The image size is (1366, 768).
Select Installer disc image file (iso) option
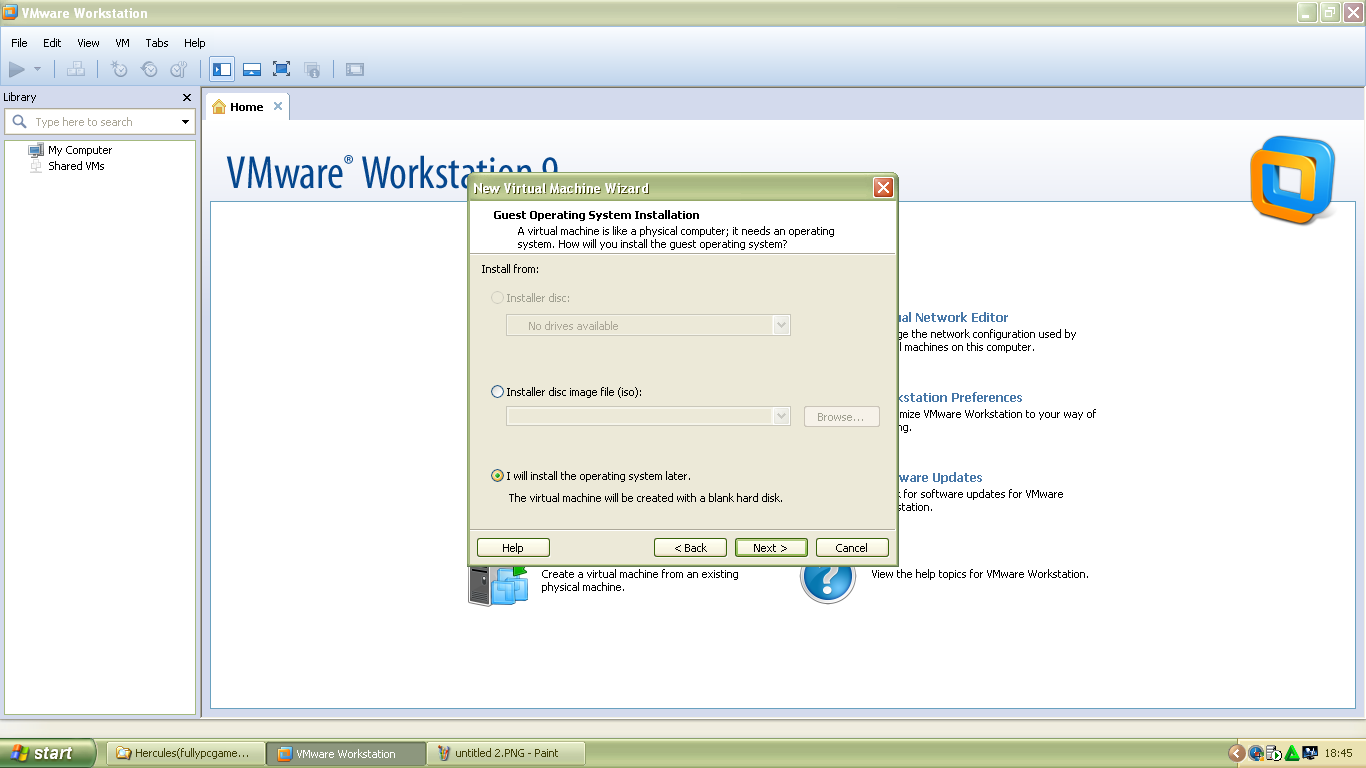coord(498,392)
